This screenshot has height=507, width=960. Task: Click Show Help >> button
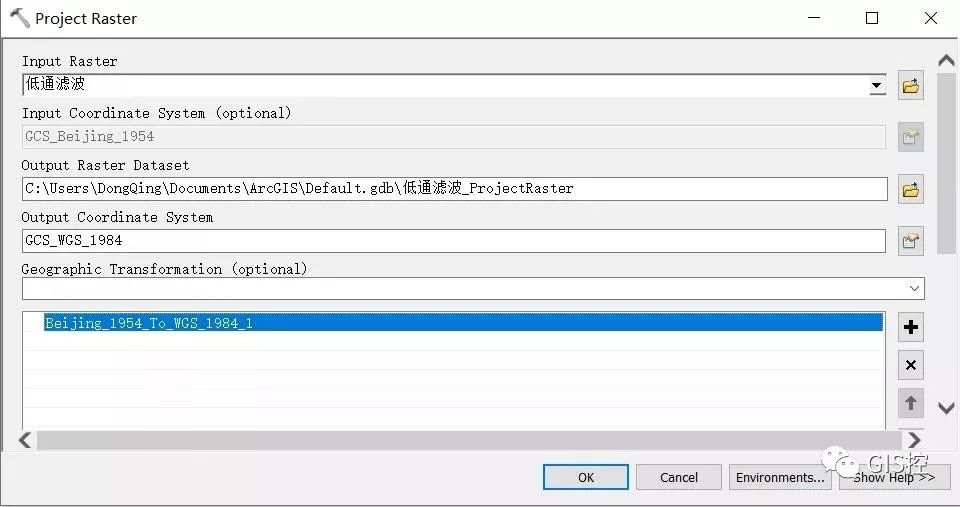(x=894, y=477)
